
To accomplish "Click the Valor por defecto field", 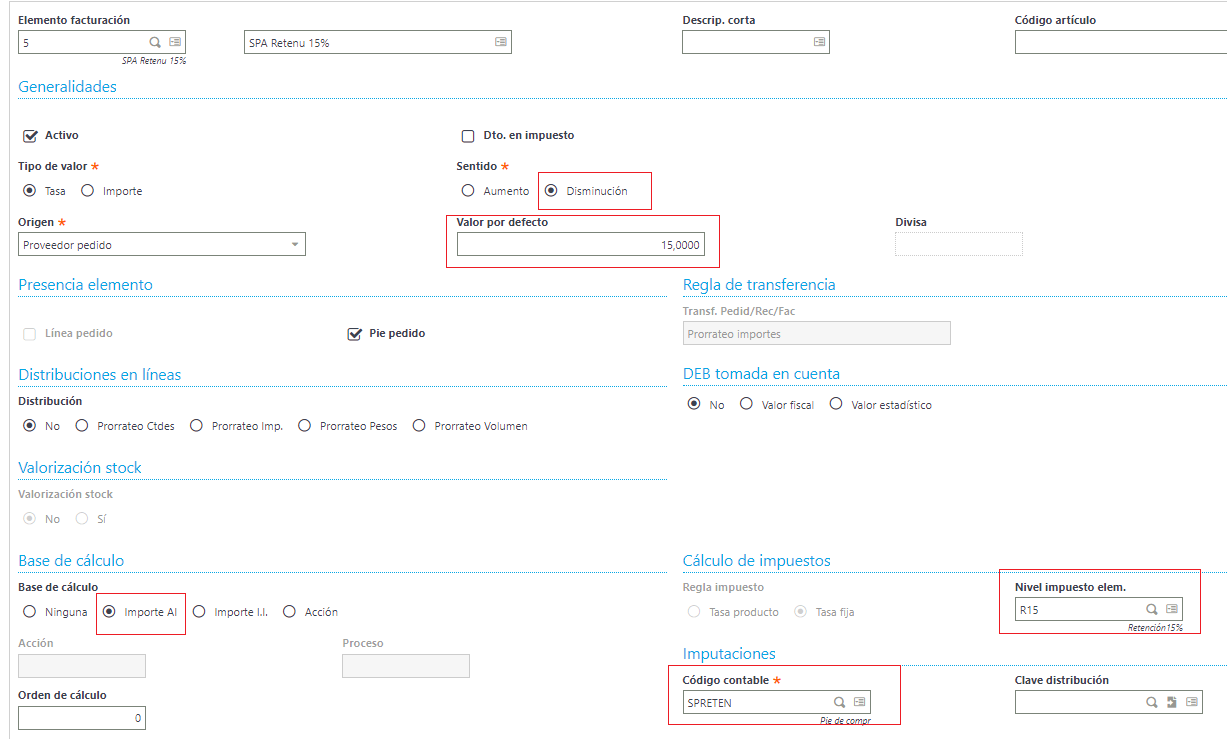I will coord(581,245).
